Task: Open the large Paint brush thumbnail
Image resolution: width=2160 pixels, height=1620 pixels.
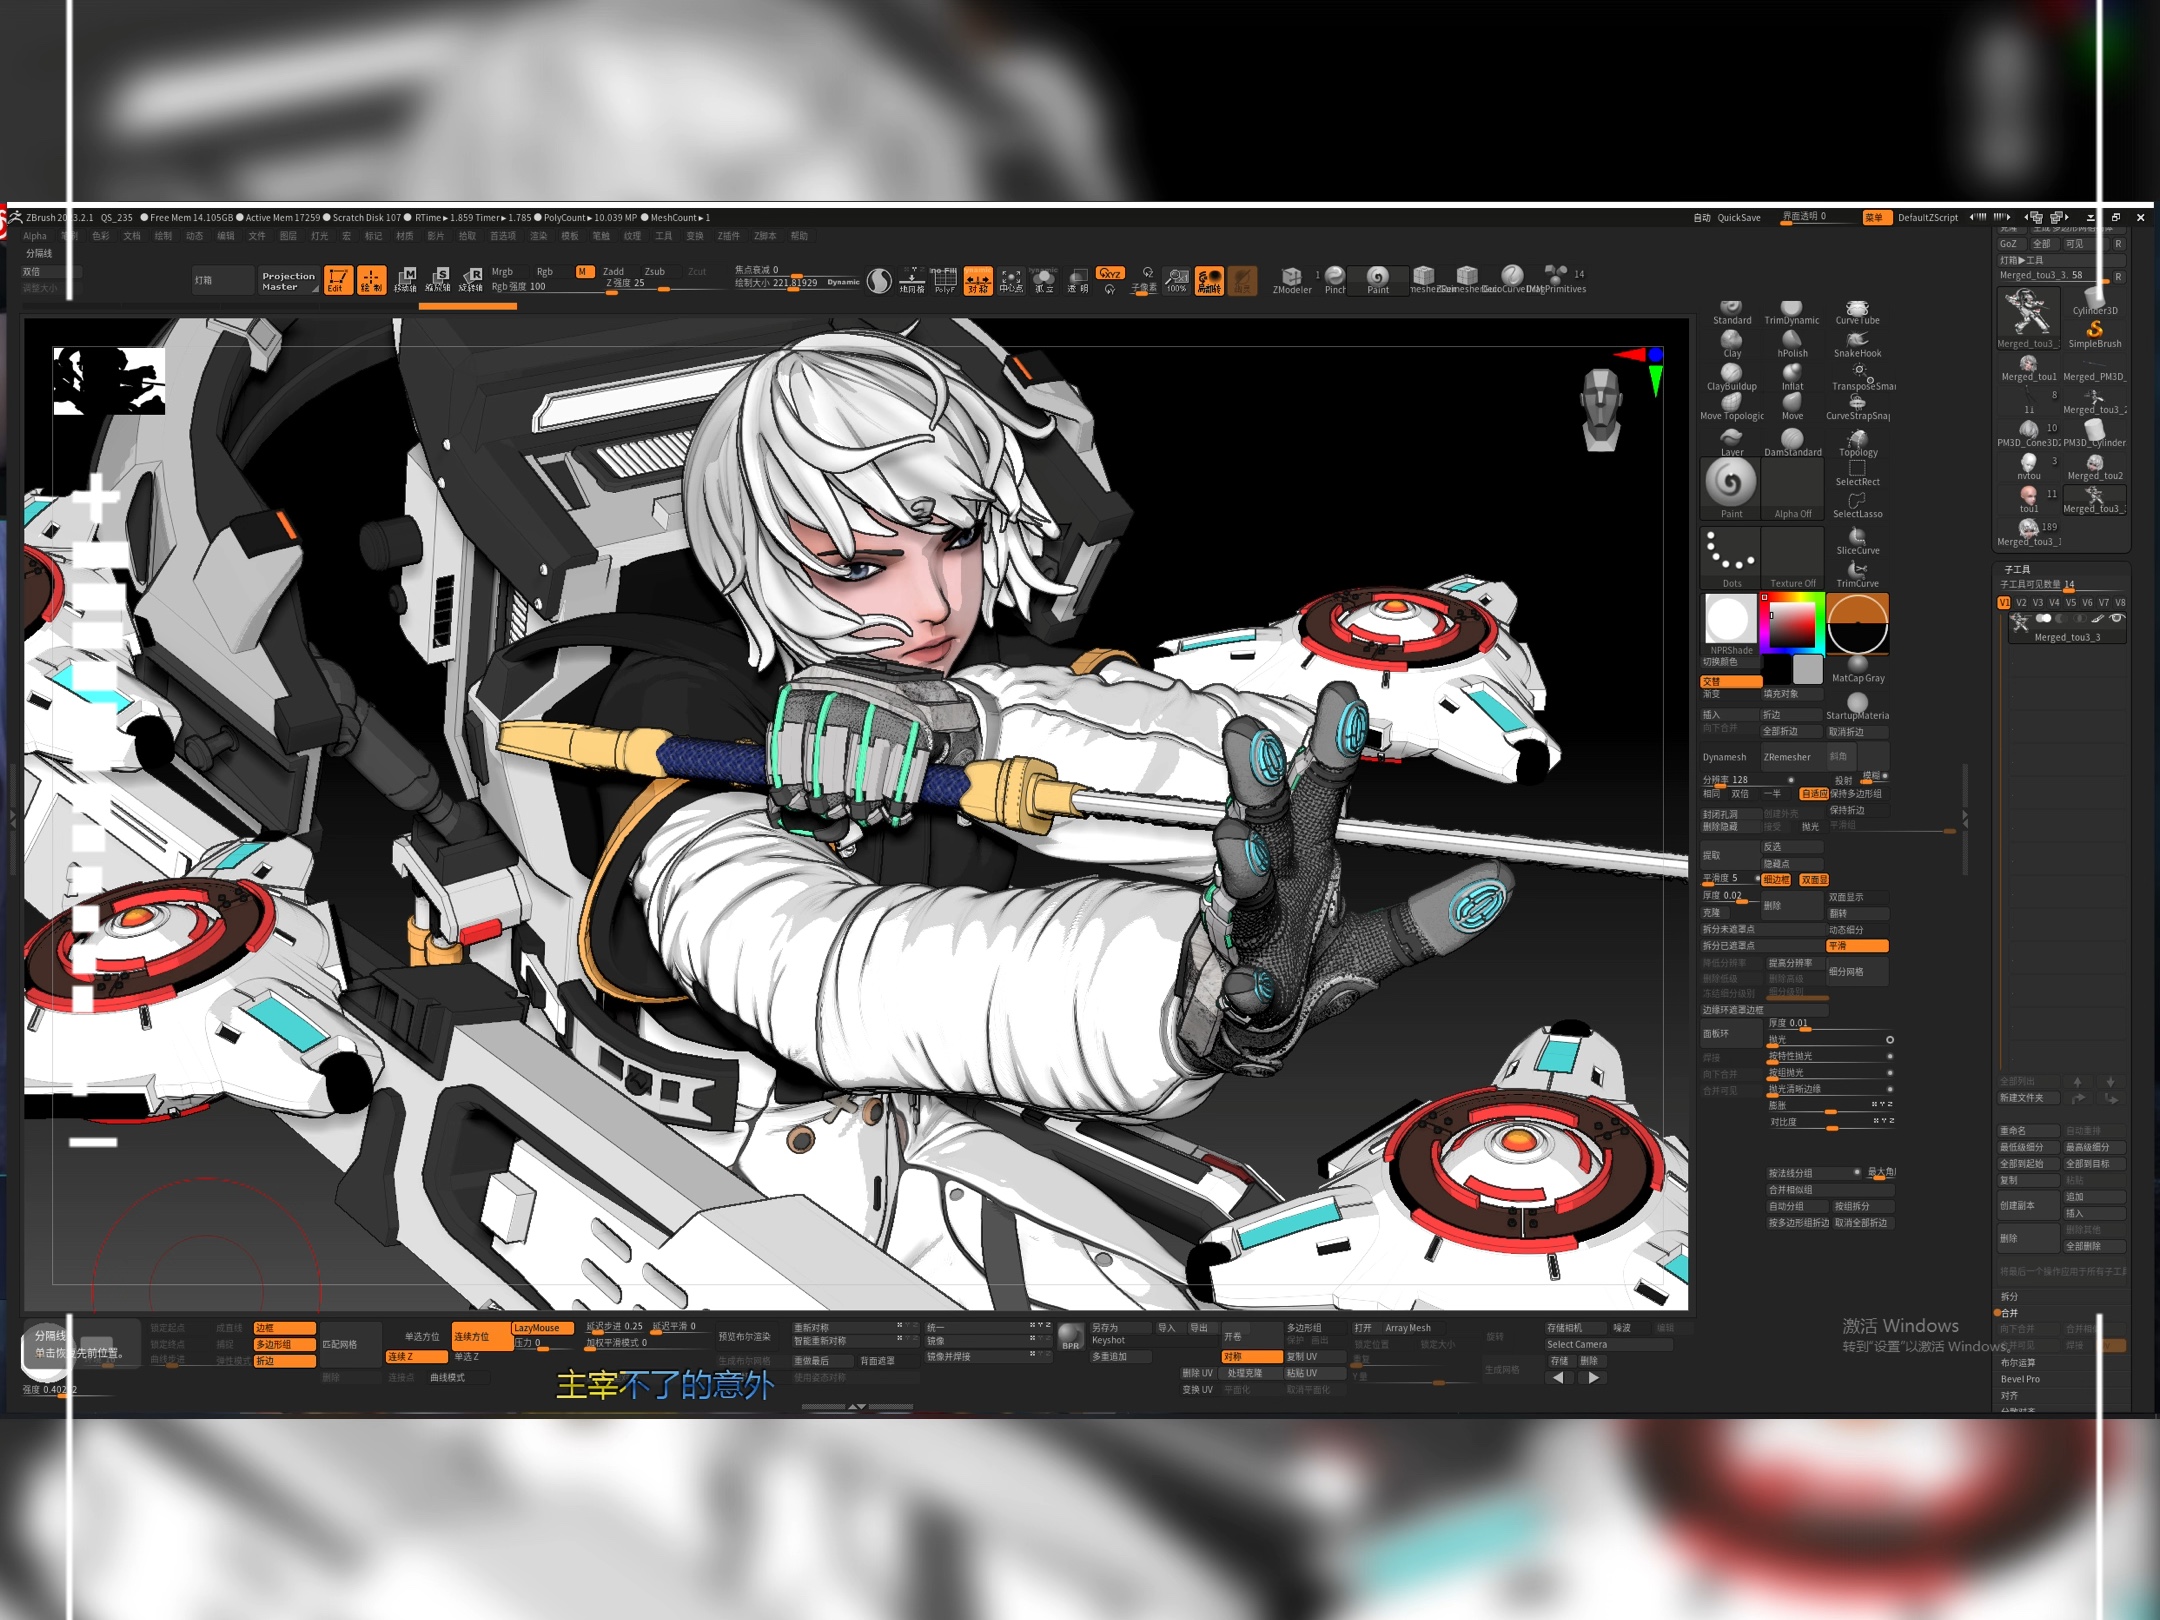Action: coord(1730,488)
